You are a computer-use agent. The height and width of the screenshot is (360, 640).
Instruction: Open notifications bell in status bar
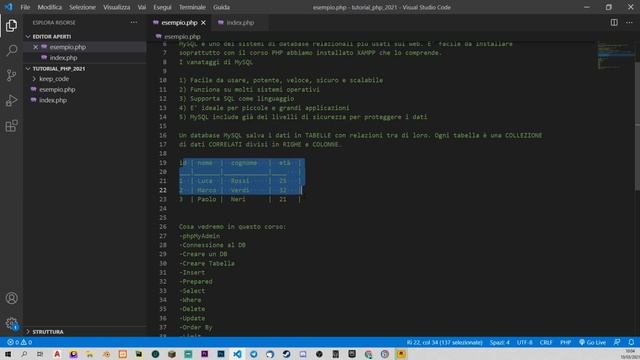[x=631, y=342]
